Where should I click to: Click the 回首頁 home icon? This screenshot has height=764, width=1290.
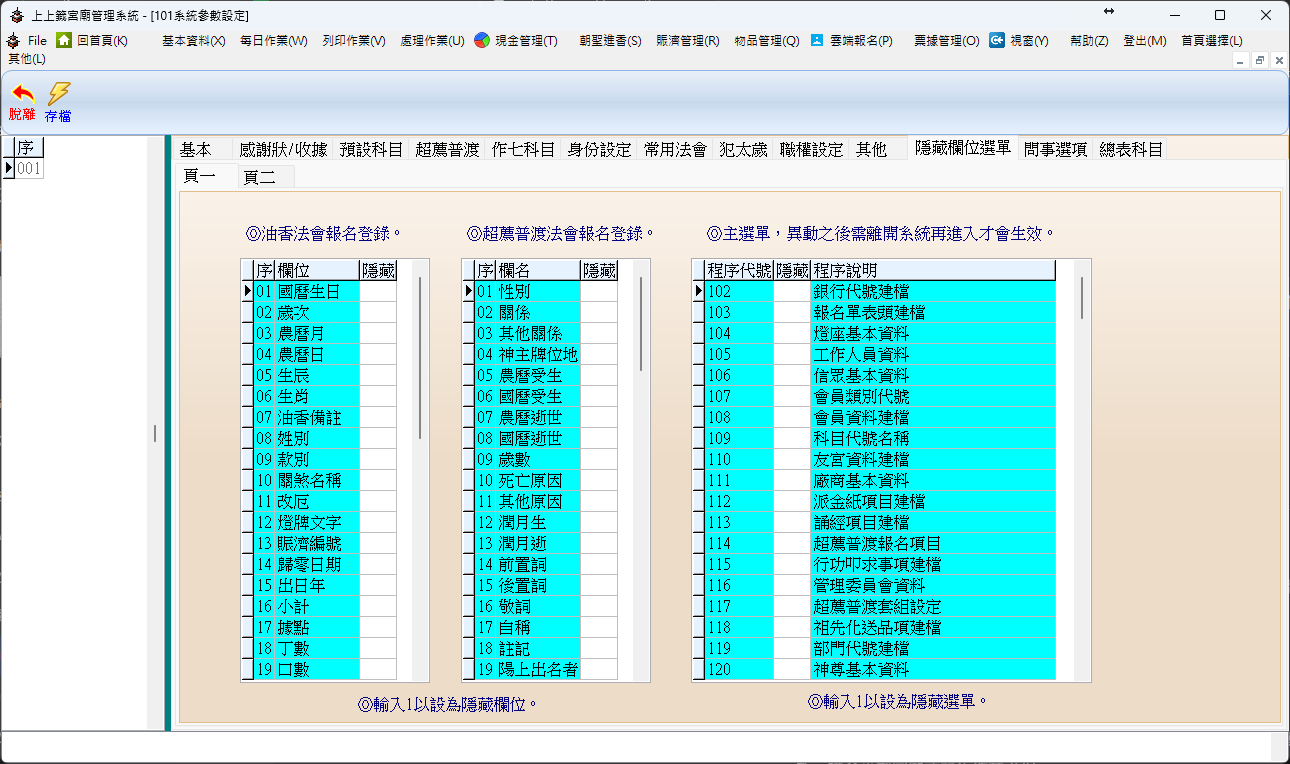pyautogui.click(x=64, y=40)
